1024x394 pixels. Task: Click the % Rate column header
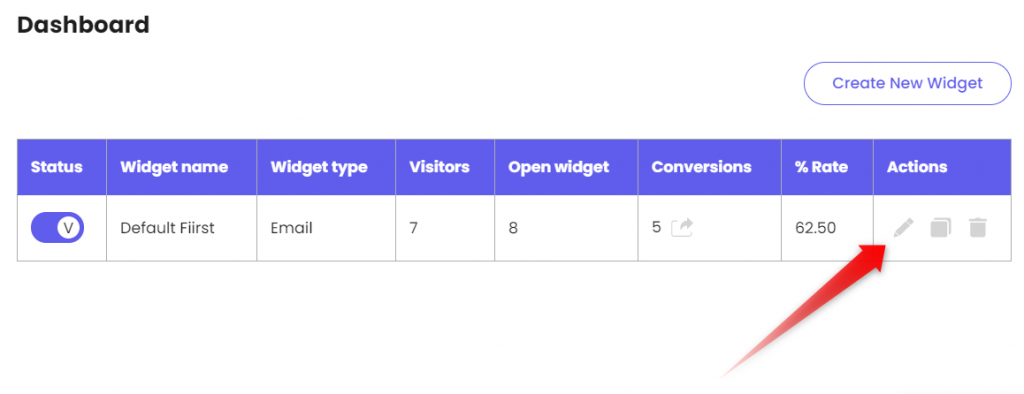click(x=821, y=167)
